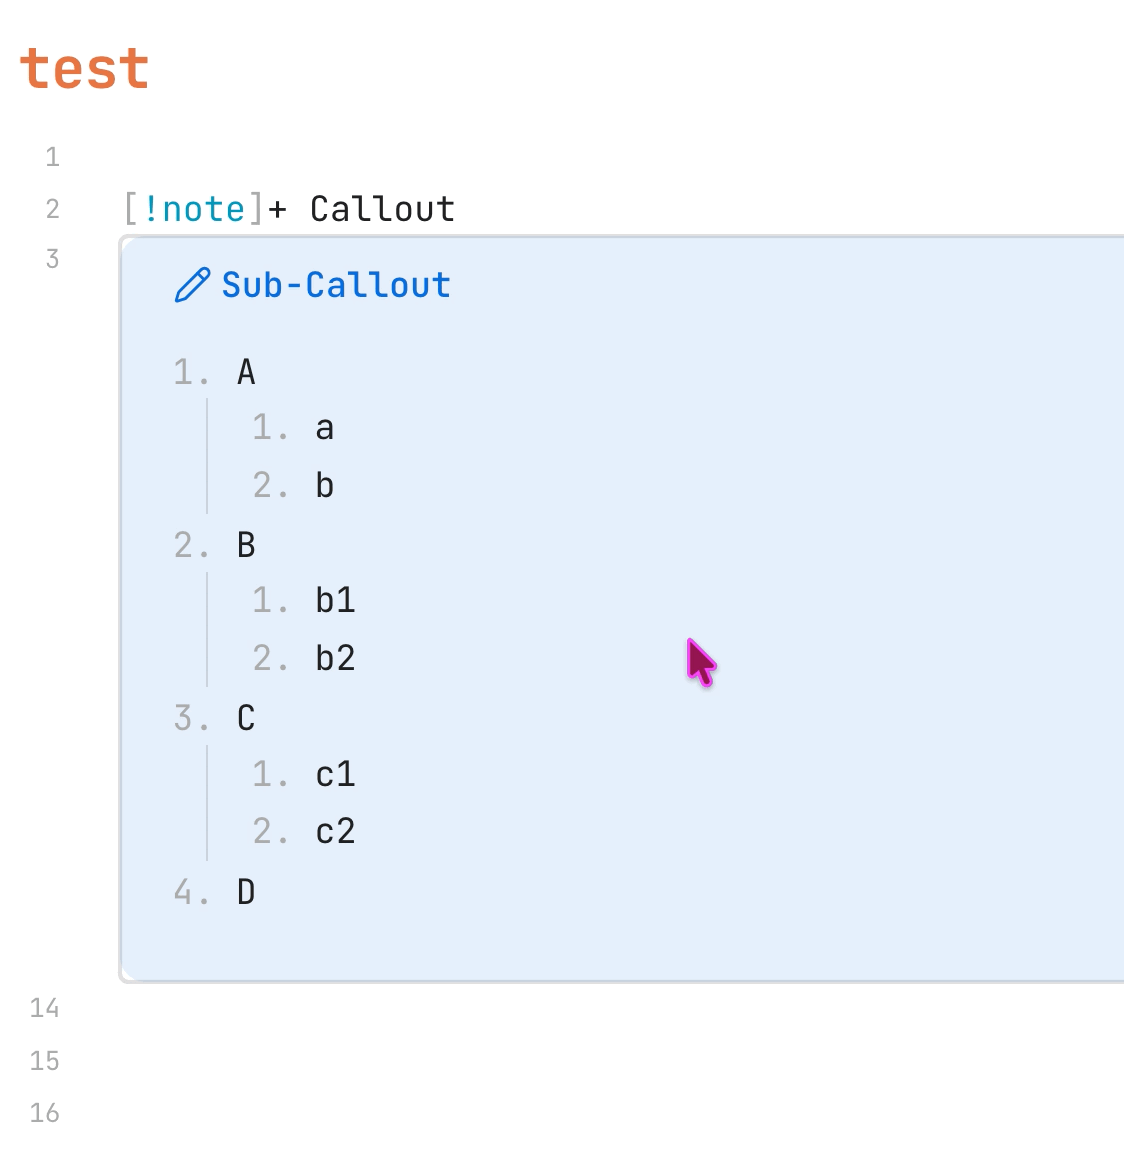
Task: Select list item B
Action: click(x=246, y=545)
